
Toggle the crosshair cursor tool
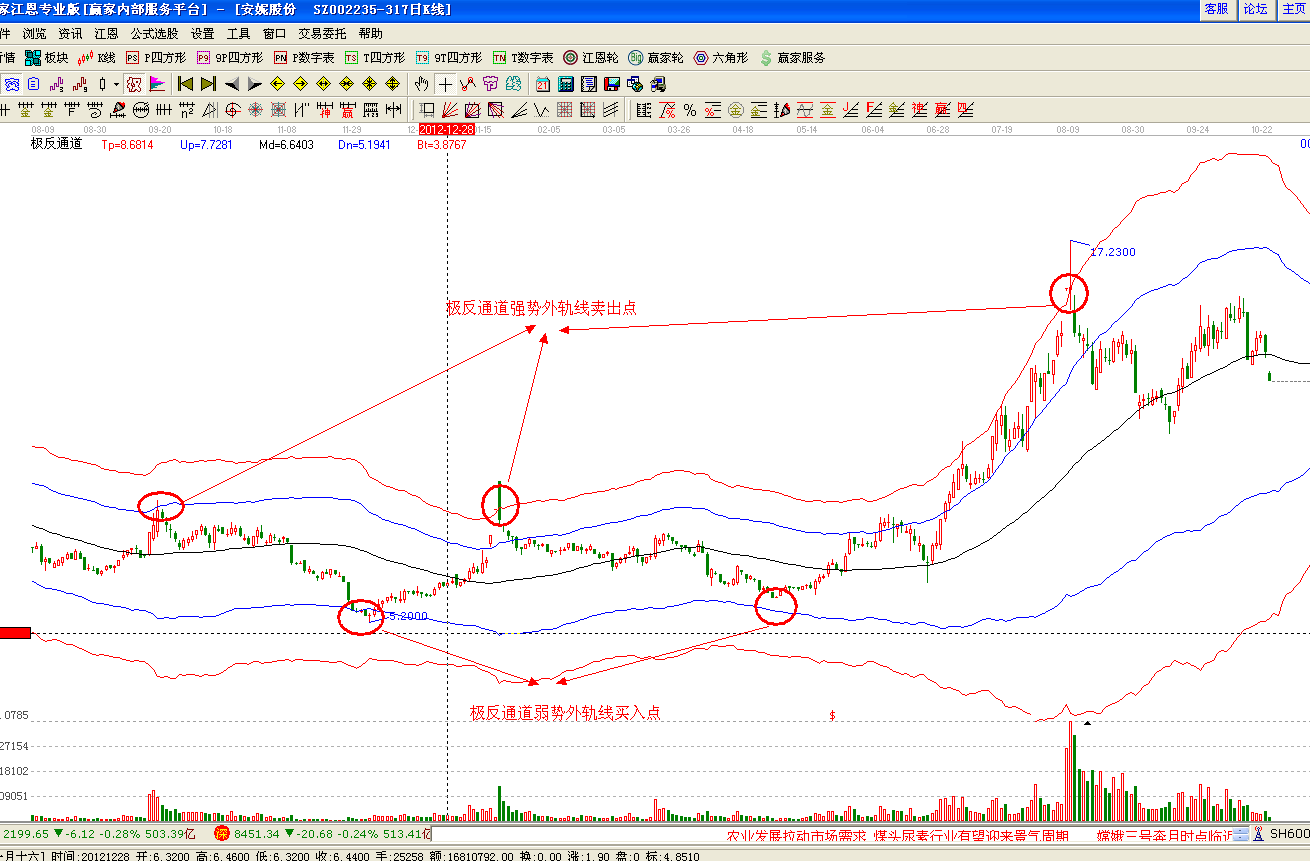tap(444, 84)
